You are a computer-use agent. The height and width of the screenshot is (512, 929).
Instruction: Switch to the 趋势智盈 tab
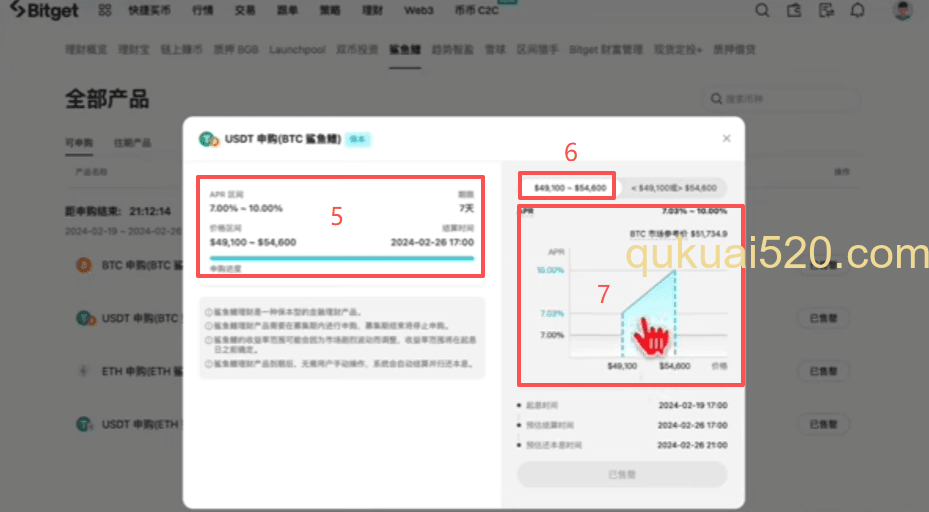453,50
